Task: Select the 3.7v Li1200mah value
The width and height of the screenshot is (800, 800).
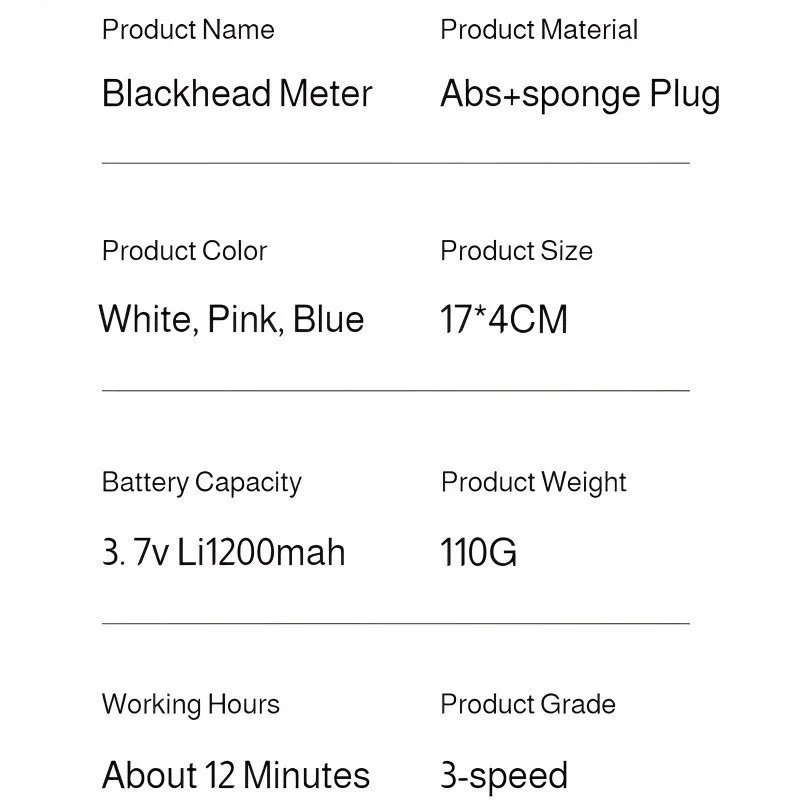Action: [223, 552]
